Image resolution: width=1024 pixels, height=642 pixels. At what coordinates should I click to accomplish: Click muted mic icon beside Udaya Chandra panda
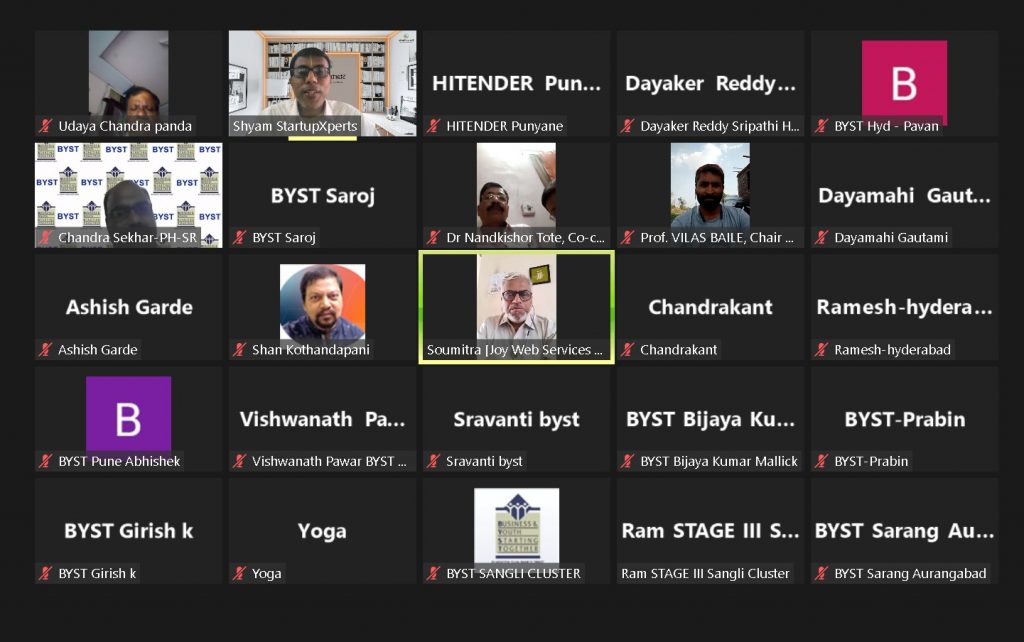point(46,126)
